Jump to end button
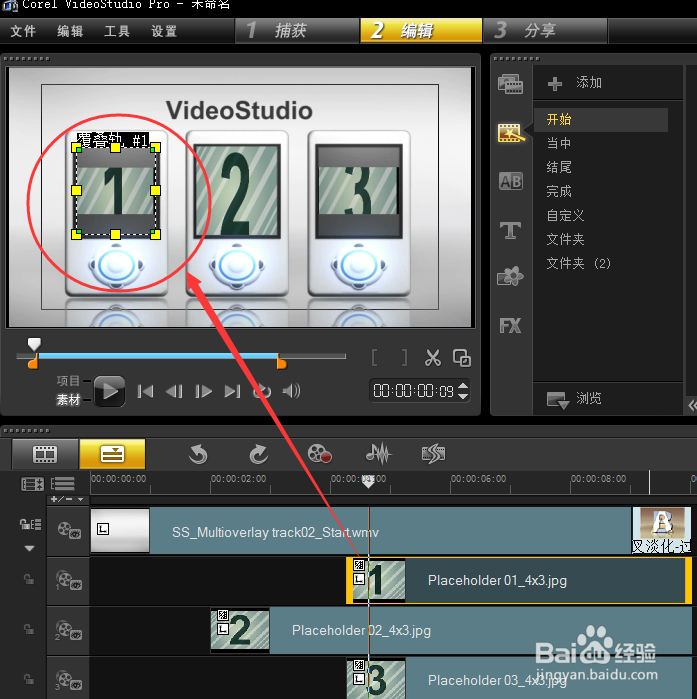The height and width of the screenshot is (699, 697). 232,391
